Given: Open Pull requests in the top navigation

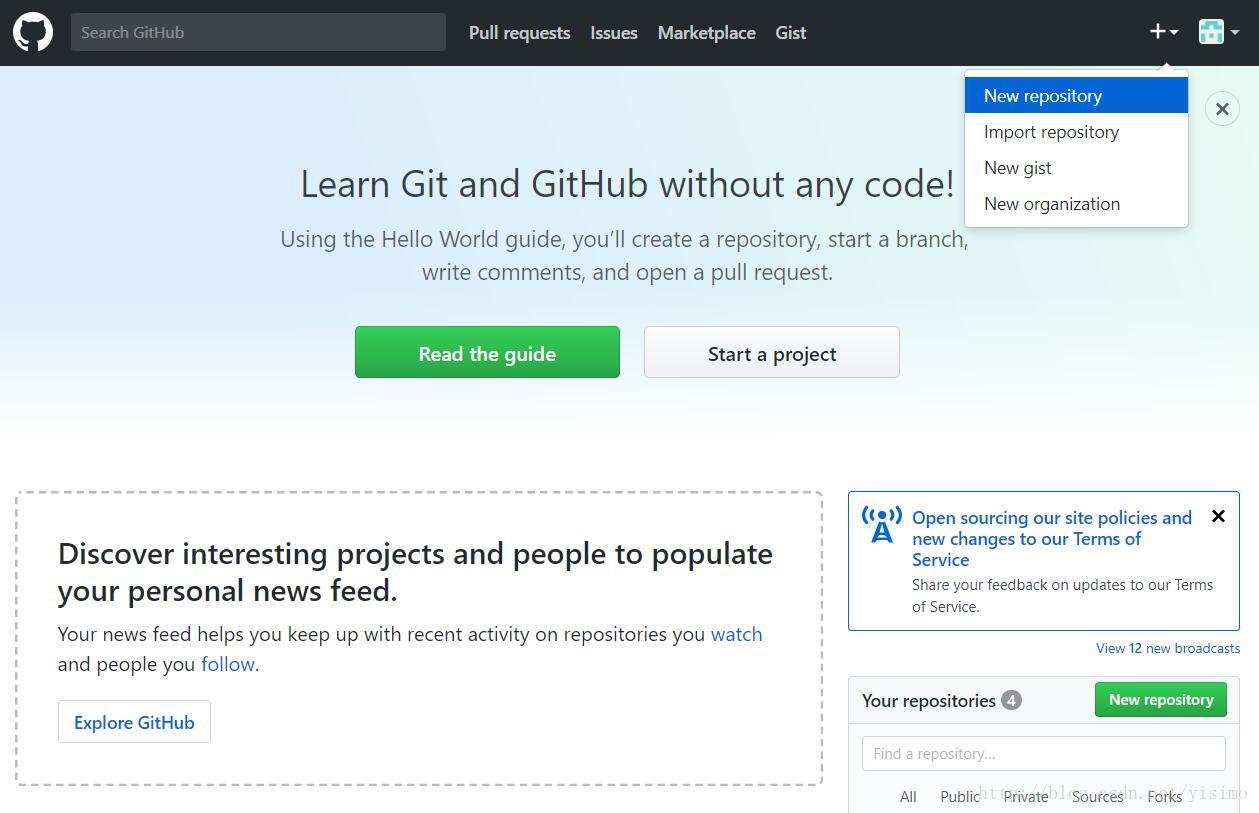Looking at the screenshot, I should (x=519, y=33).
